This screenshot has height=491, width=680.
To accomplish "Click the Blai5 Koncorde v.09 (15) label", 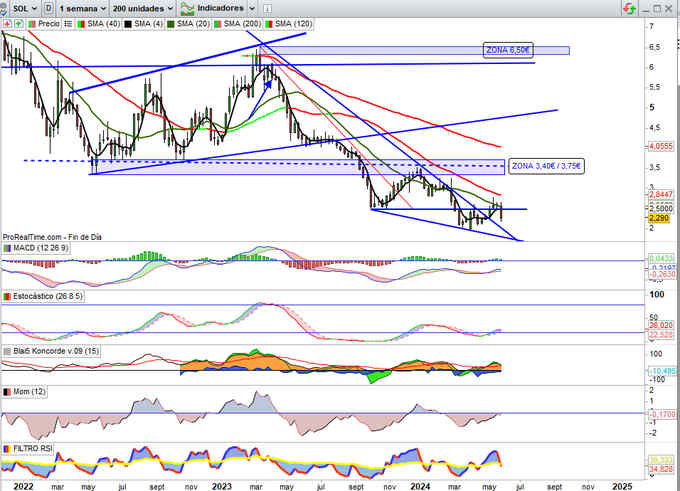I will [56, 350].
